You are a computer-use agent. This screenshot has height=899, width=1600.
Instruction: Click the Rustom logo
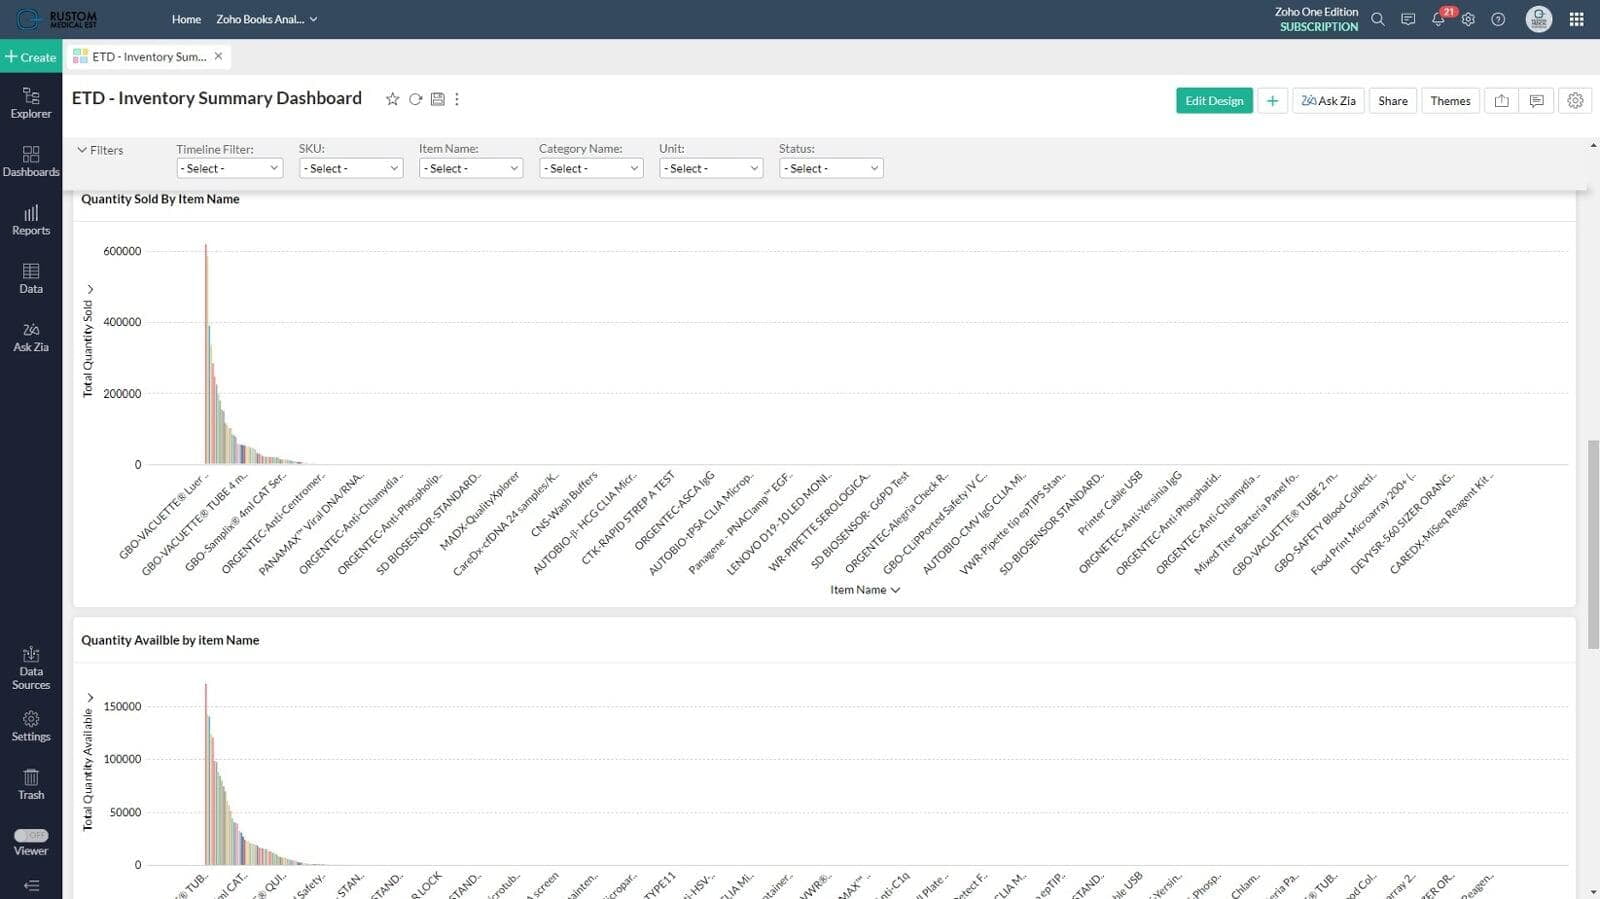pyautogui.click(x=57, y=19)
